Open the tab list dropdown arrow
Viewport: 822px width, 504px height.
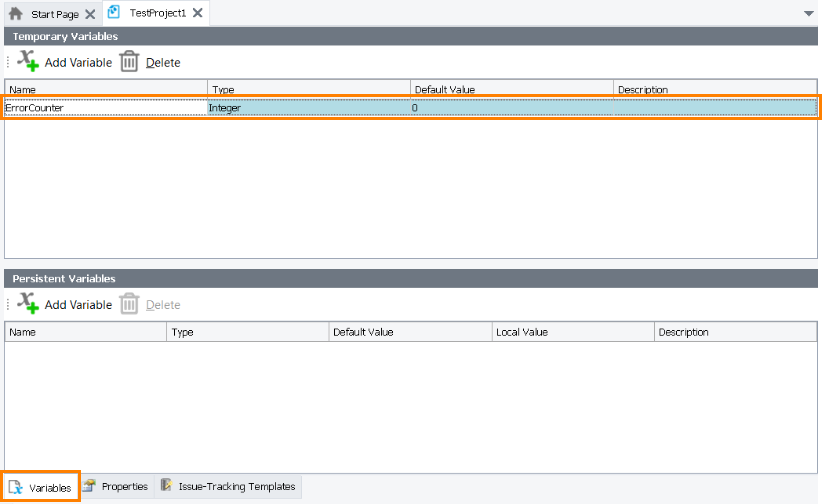(x=808, y=14)
